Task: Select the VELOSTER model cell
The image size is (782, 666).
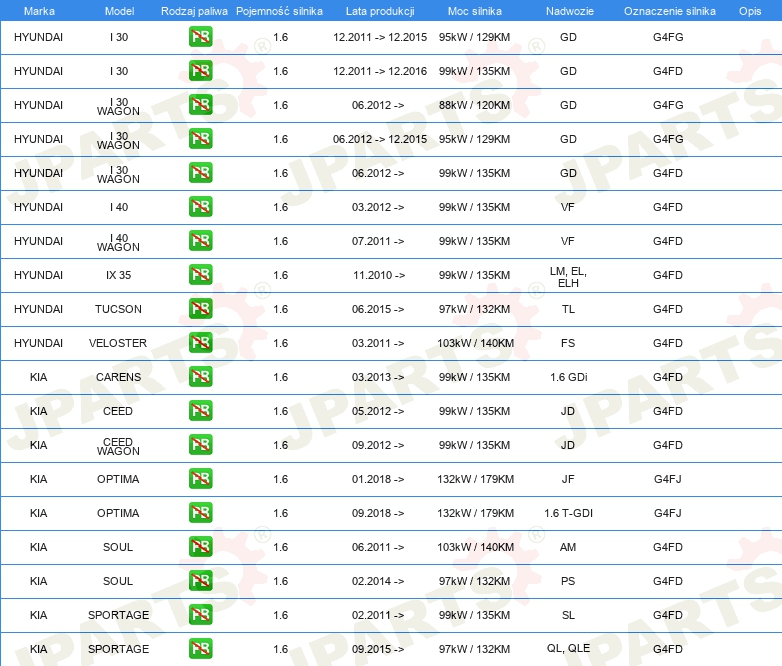Action: (x=118, y=343)
